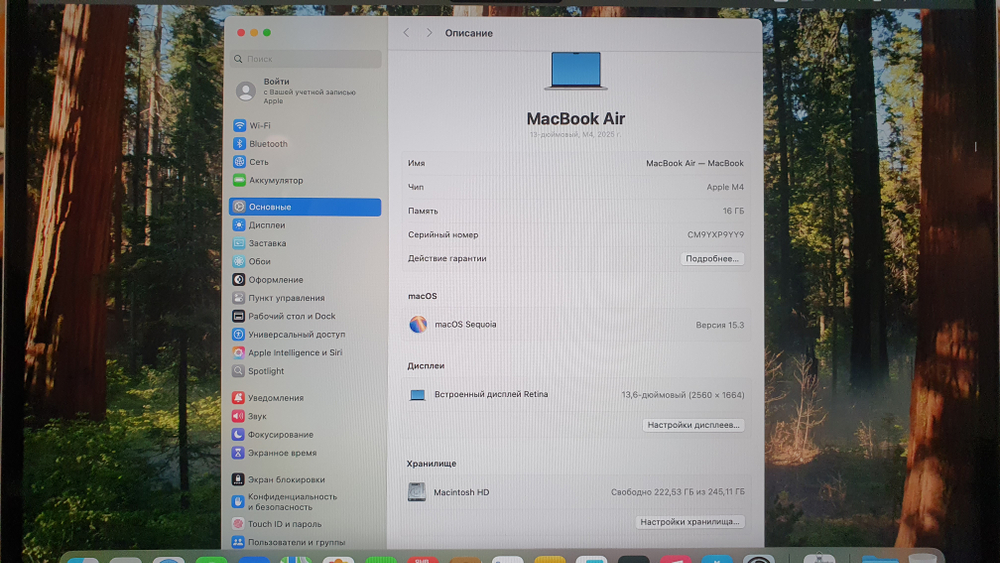Click the macOS Sequoia logo icon
Viewport: 1000px width, 563px height.
tap(418, 325)
